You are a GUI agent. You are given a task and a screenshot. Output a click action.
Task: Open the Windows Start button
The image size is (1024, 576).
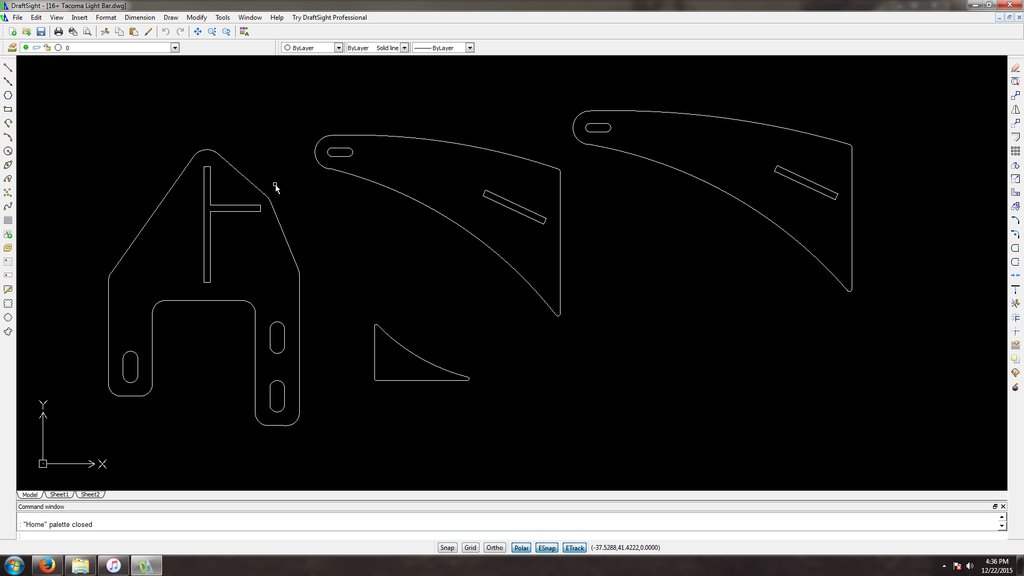click(14, 566)
